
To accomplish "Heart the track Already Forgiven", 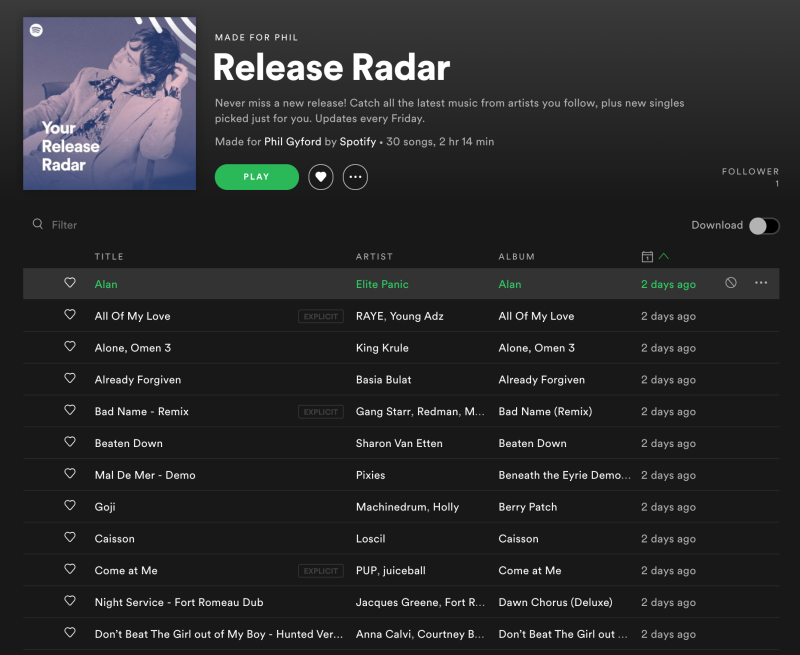I will pos(70,378).
